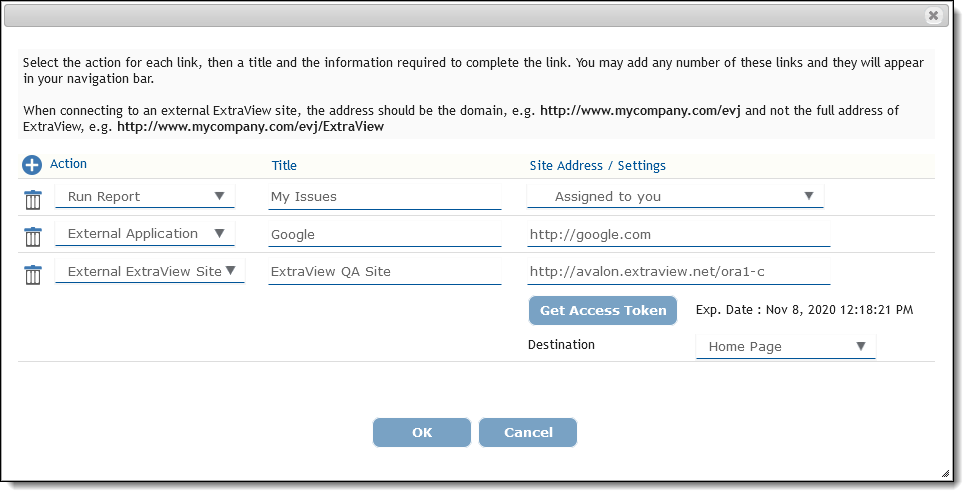This screenshot has width=969, height=497.
Task: Open the Run Report action dropdown
Action: 145,197
